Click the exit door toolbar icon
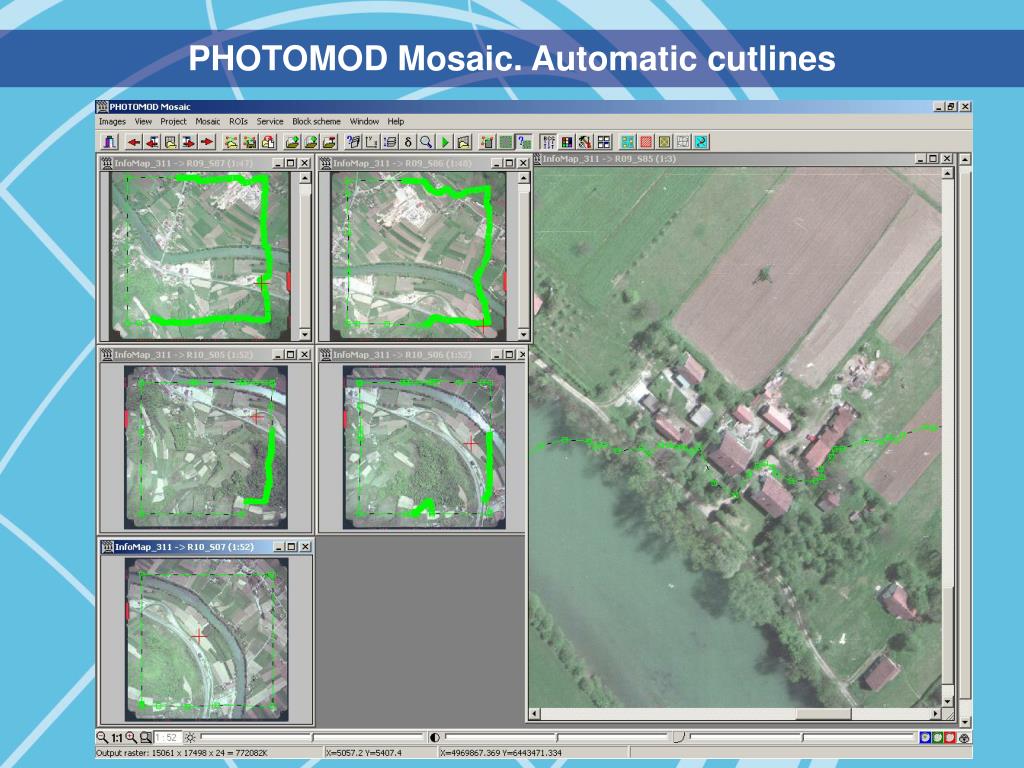Viewport: 1024px width, 768px height. (110, 142)
